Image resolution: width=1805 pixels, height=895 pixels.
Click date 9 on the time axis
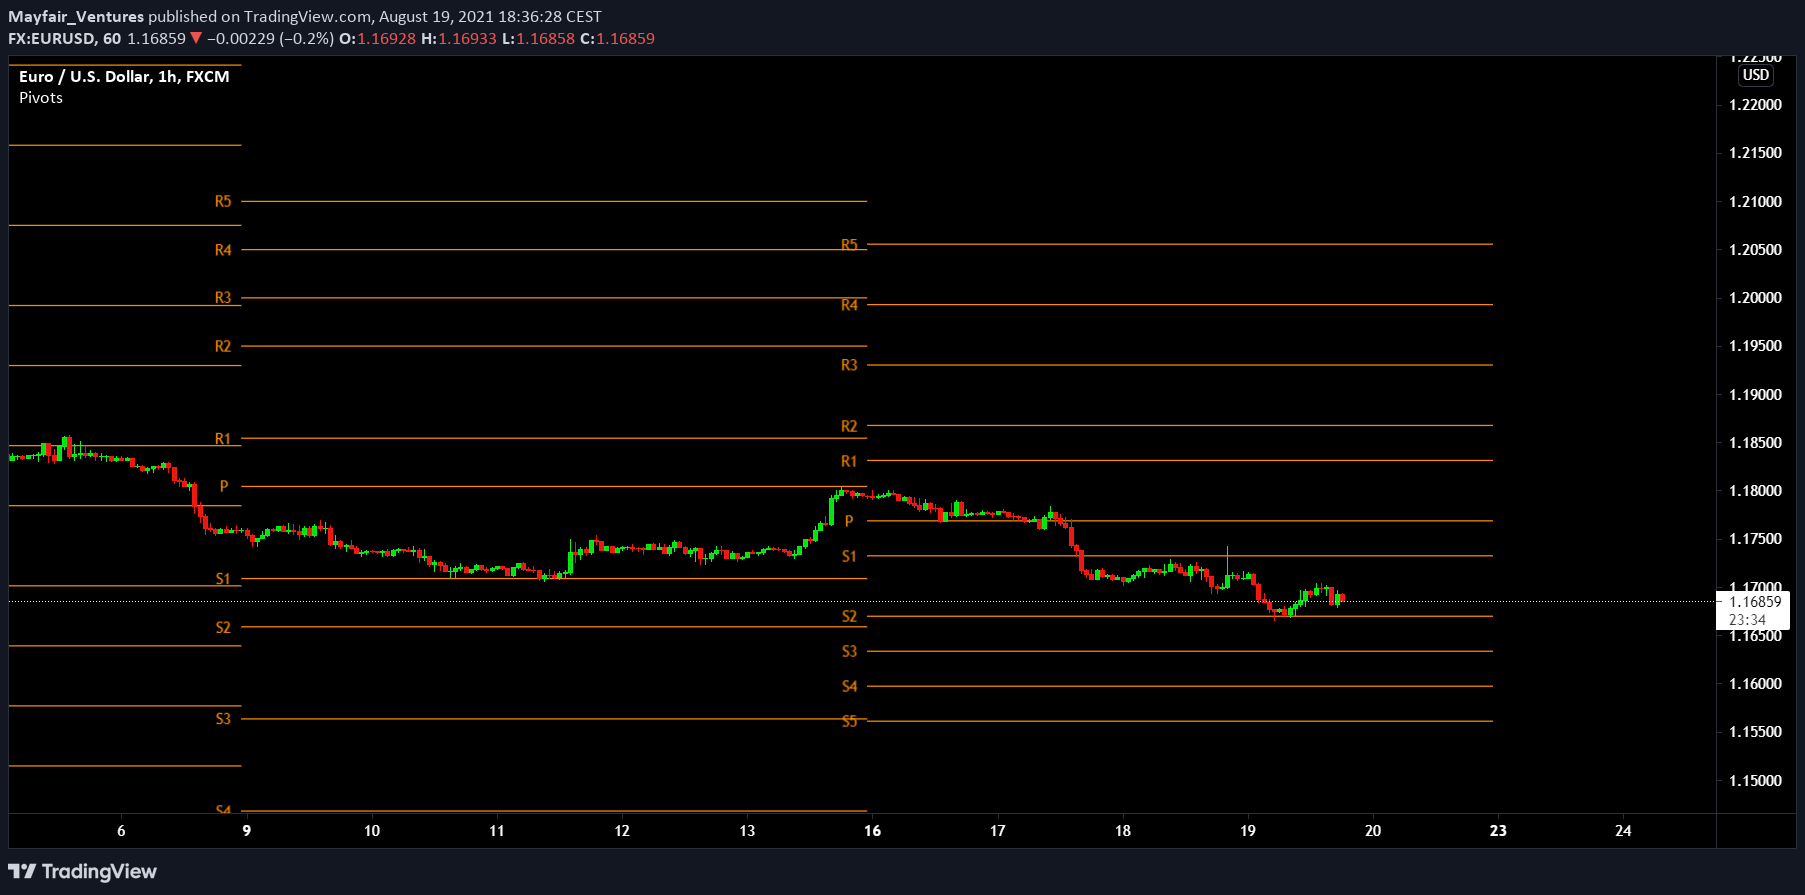click(247, 831)
